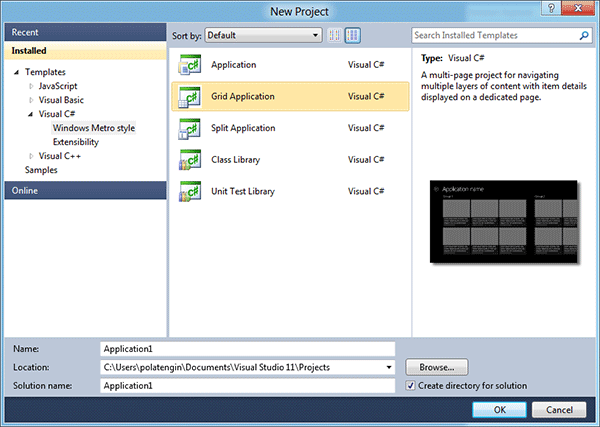Click the Name input field

(x=248, y=349)
